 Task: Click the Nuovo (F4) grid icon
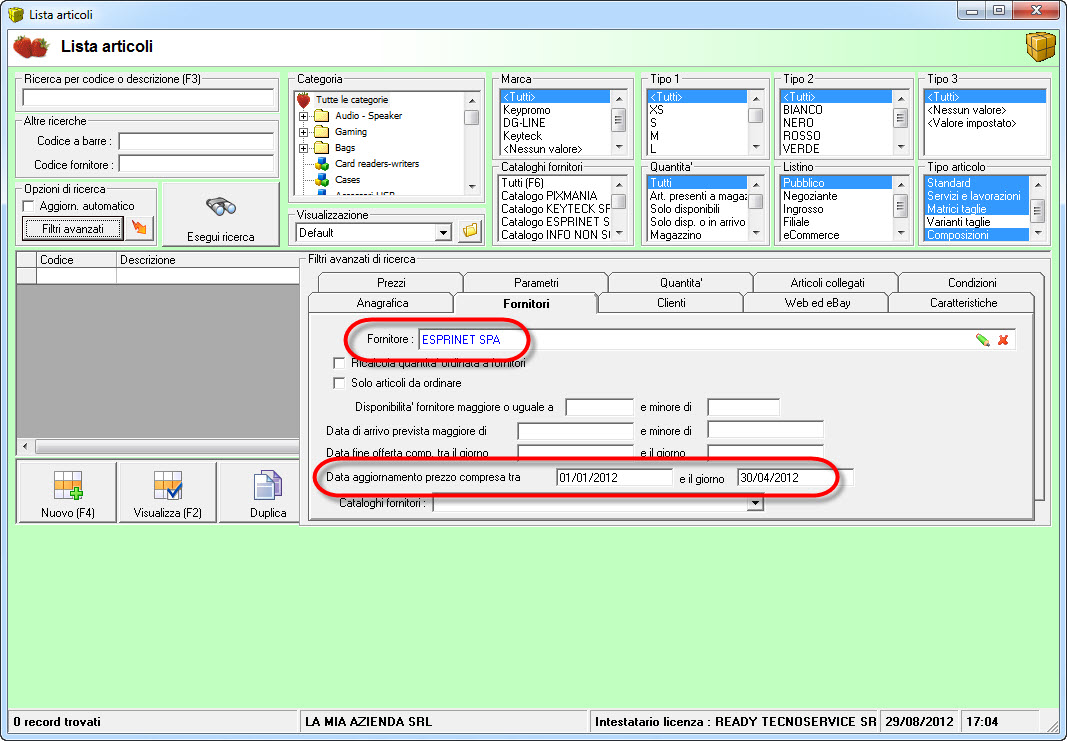[67, 486]
